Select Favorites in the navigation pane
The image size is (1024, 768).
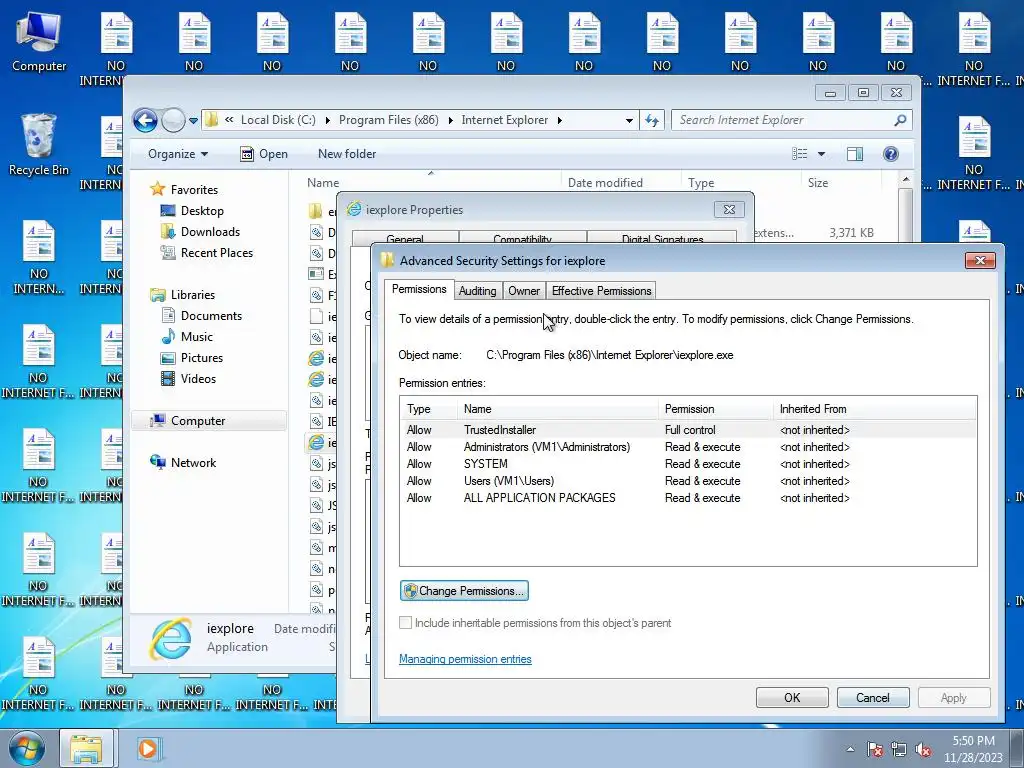[x=184, y=189]
